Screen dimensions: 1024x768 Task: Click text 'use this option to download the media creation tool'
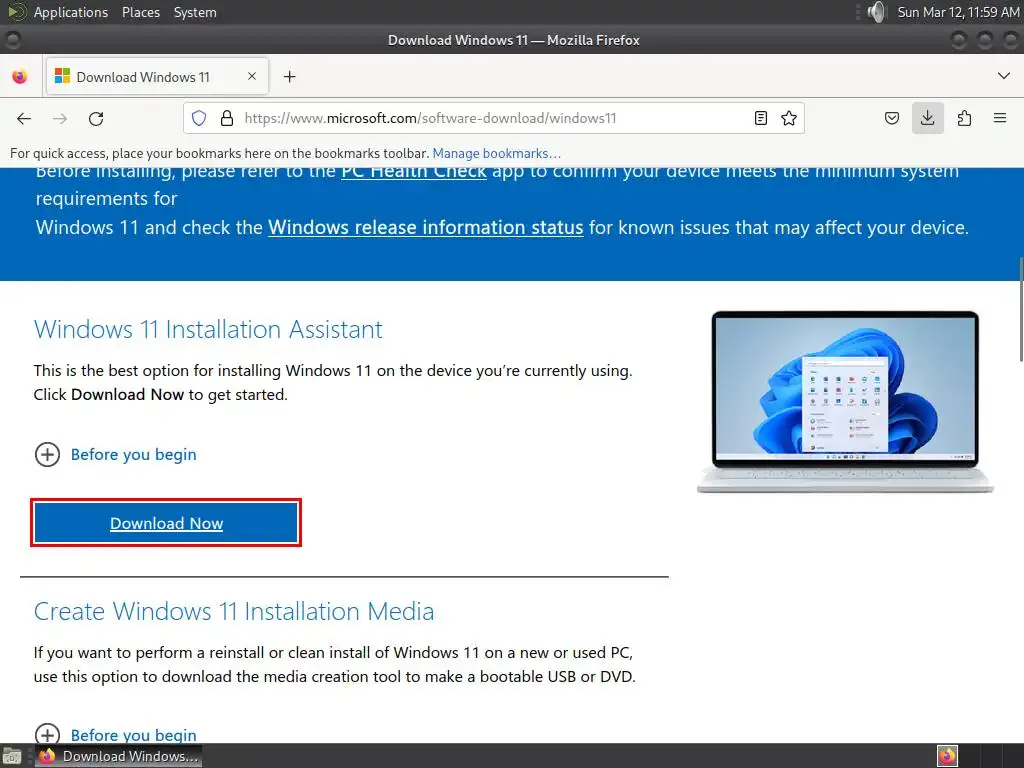[x=216, y=677]
